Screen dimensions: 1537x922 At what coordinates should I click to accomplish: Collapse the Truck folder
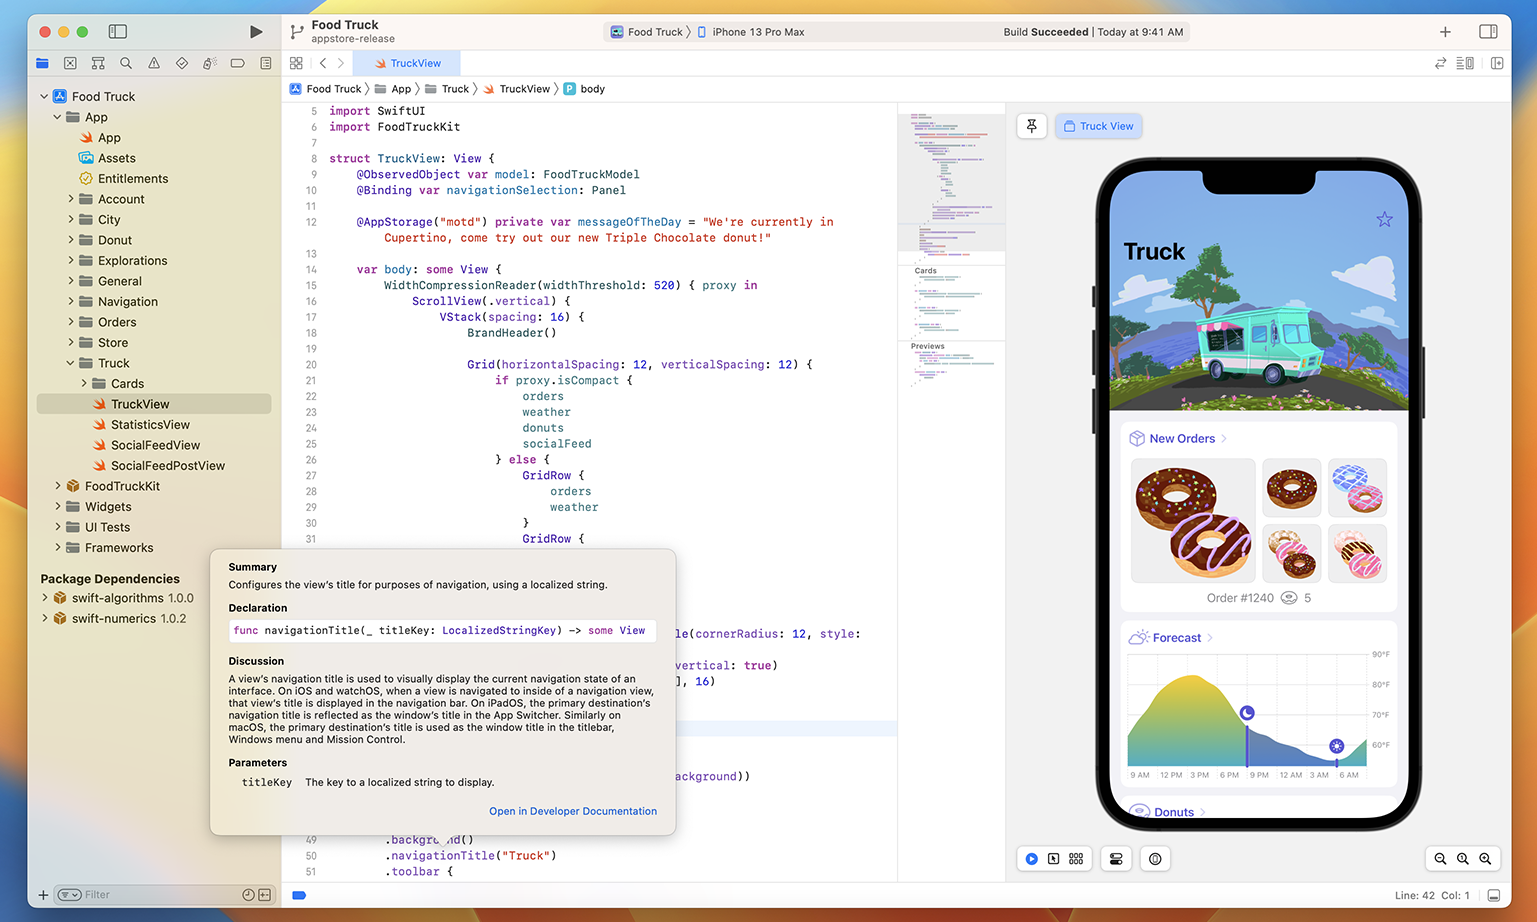pyautogui.click(x=70, y=363)
